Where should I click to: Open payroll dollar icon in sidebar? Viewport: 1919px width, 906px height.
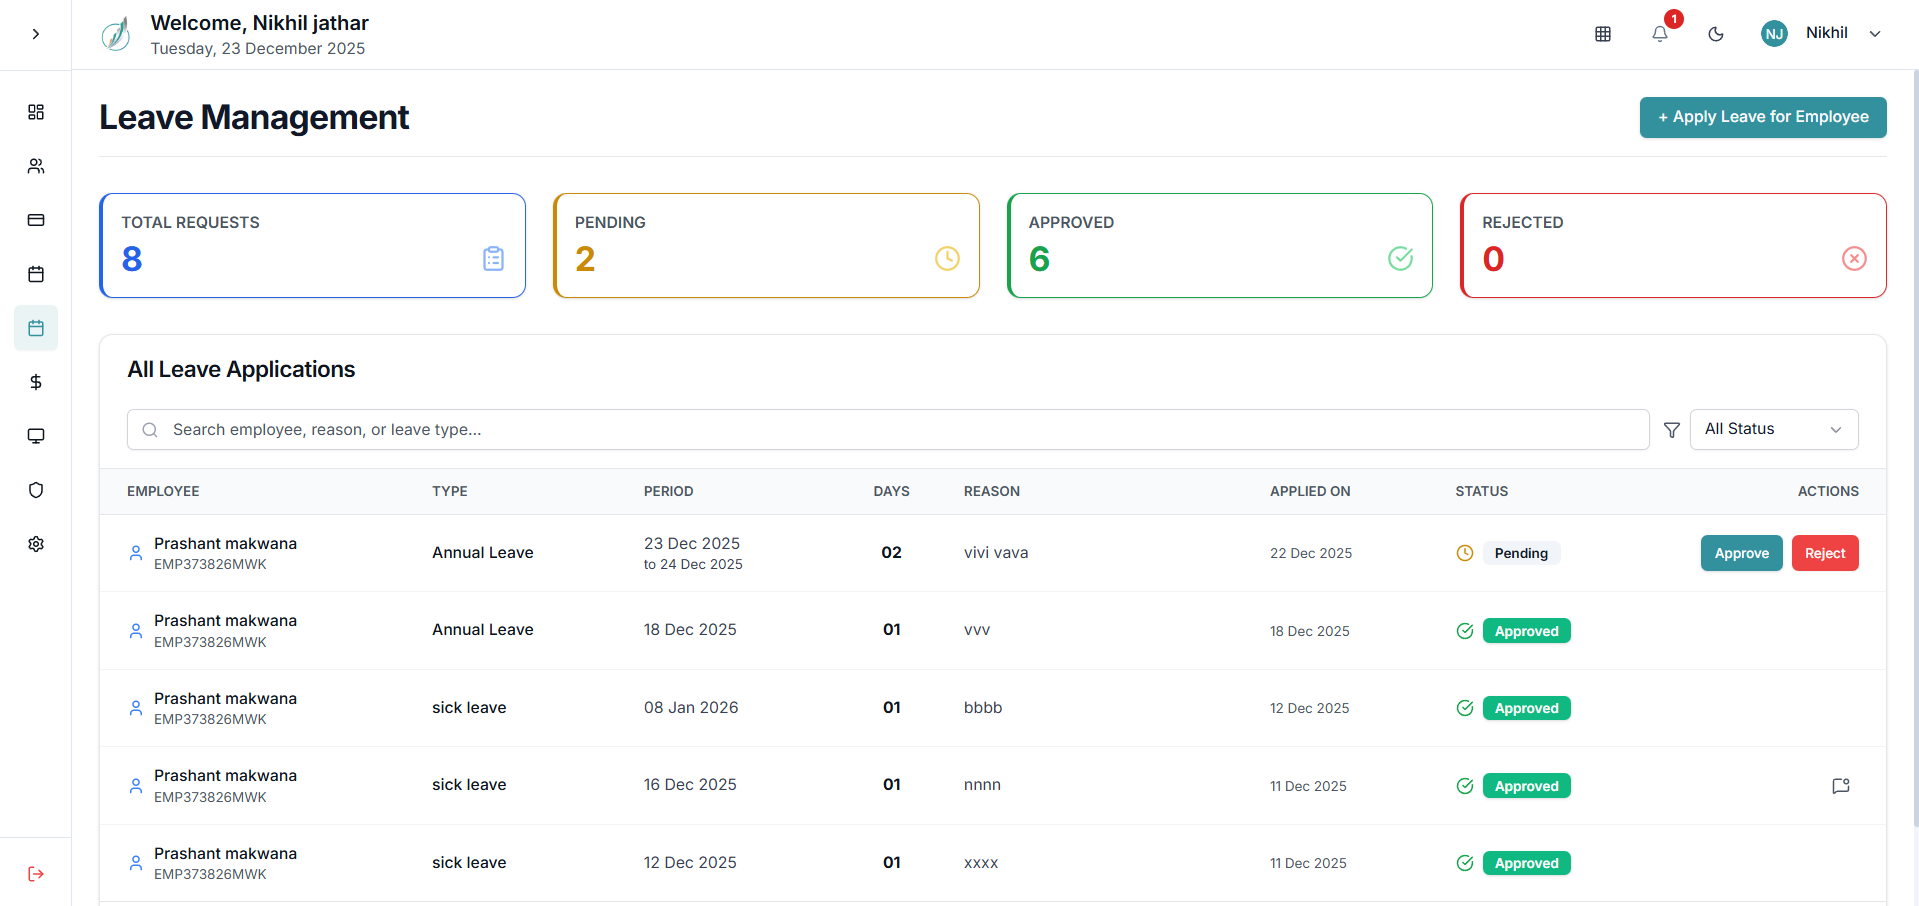point(36,382)
